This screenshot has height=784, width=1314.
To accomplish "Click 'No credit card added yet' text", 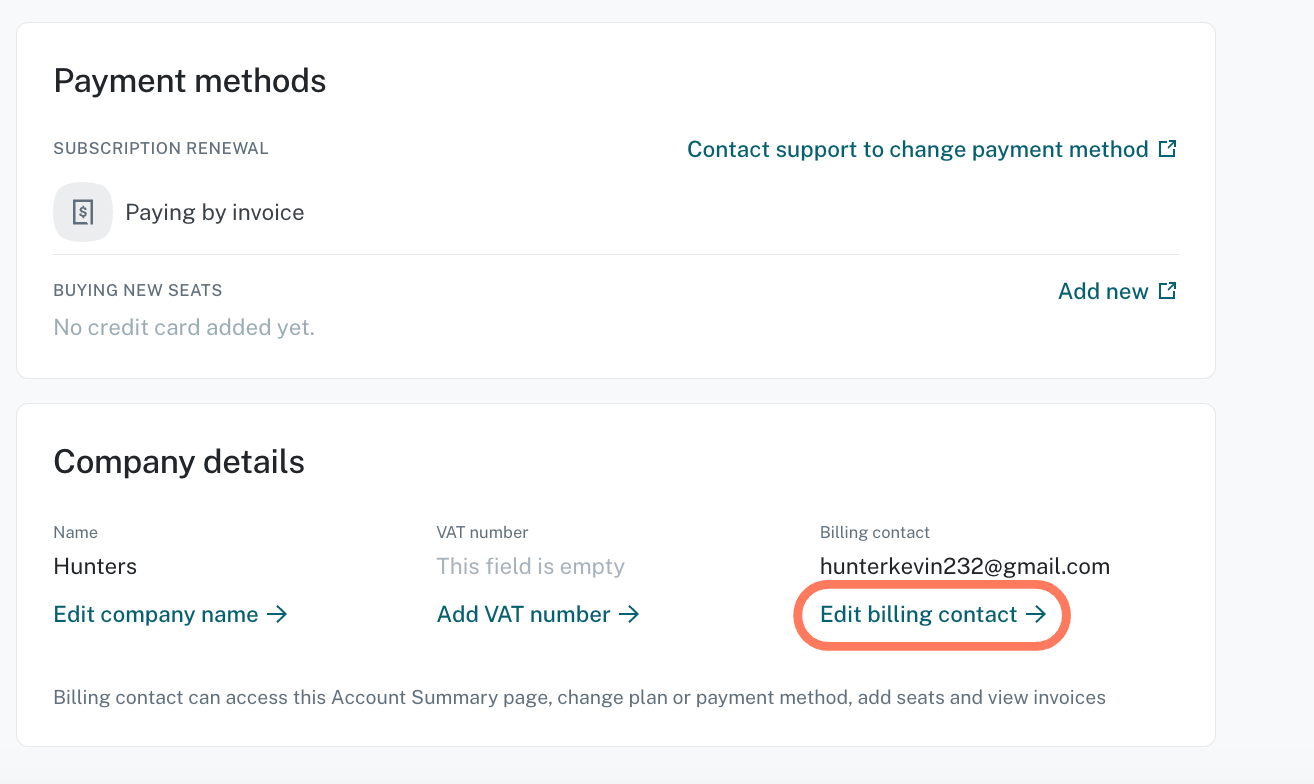I will (184, 327).
